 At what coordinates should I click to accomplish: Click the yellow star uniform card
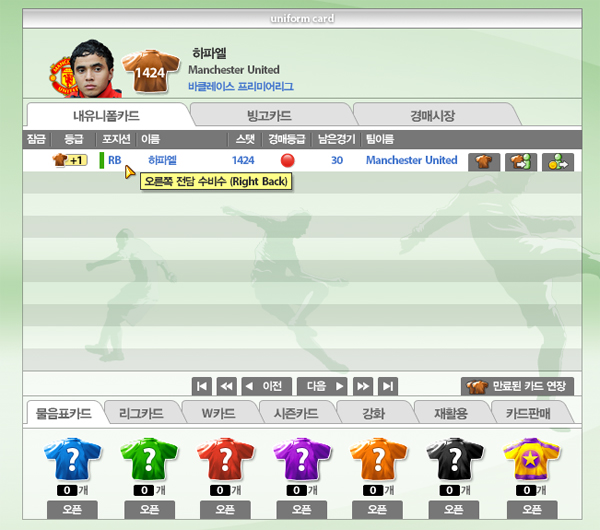click(532, 459)
